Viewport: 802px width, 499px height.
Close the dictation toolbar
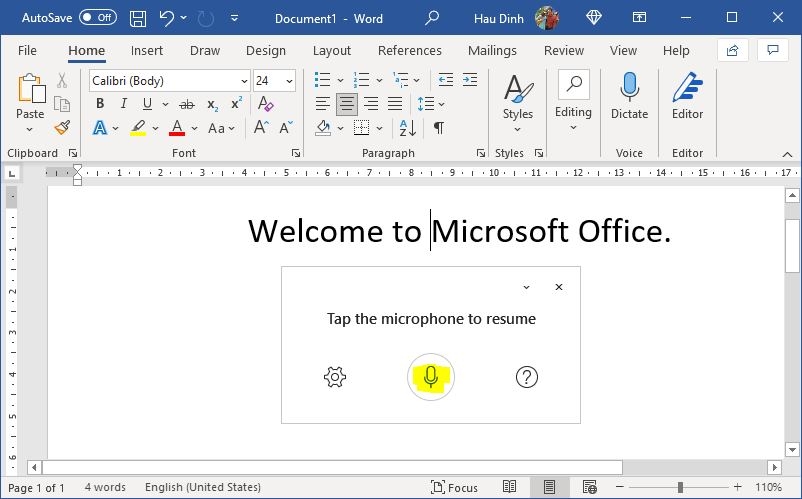[559, 287]
